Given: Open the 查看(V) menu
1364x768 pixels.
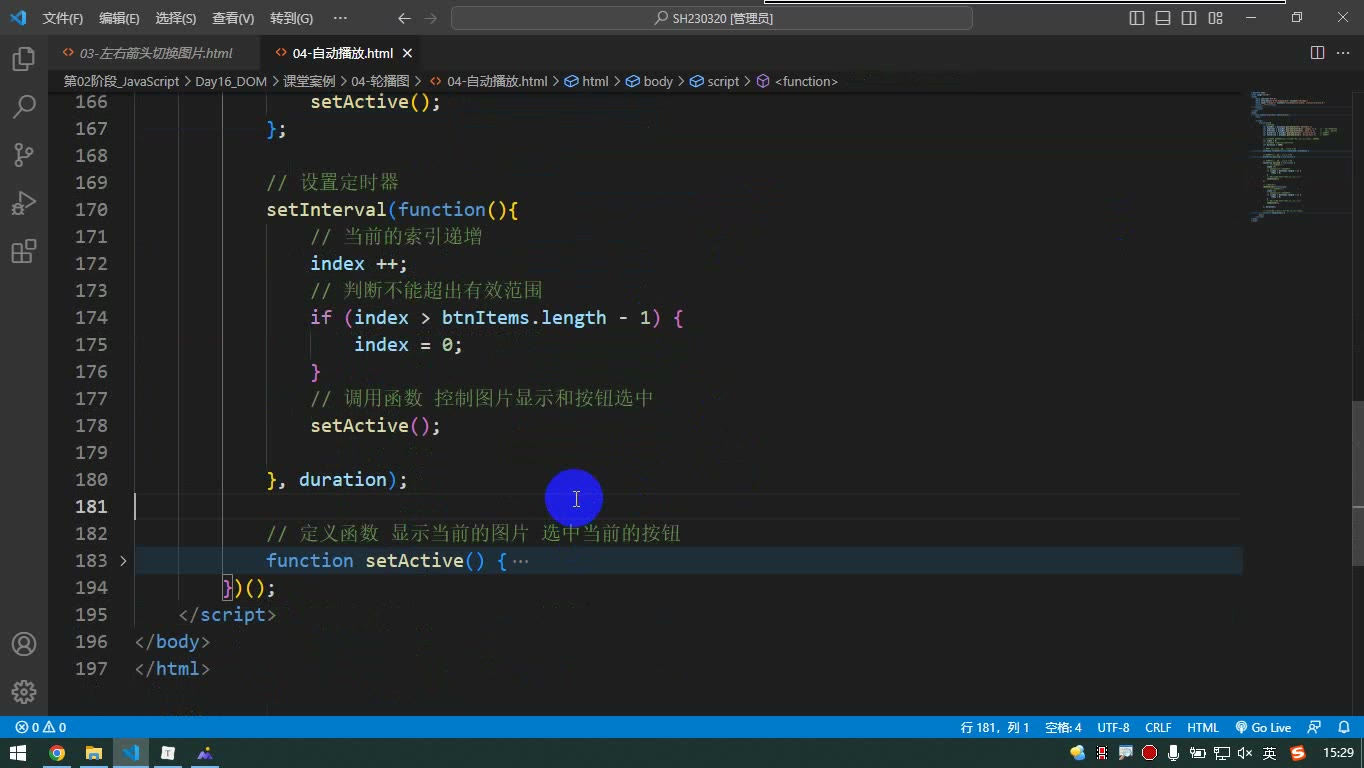Looking at the screenshot, I should coord(233,18).
